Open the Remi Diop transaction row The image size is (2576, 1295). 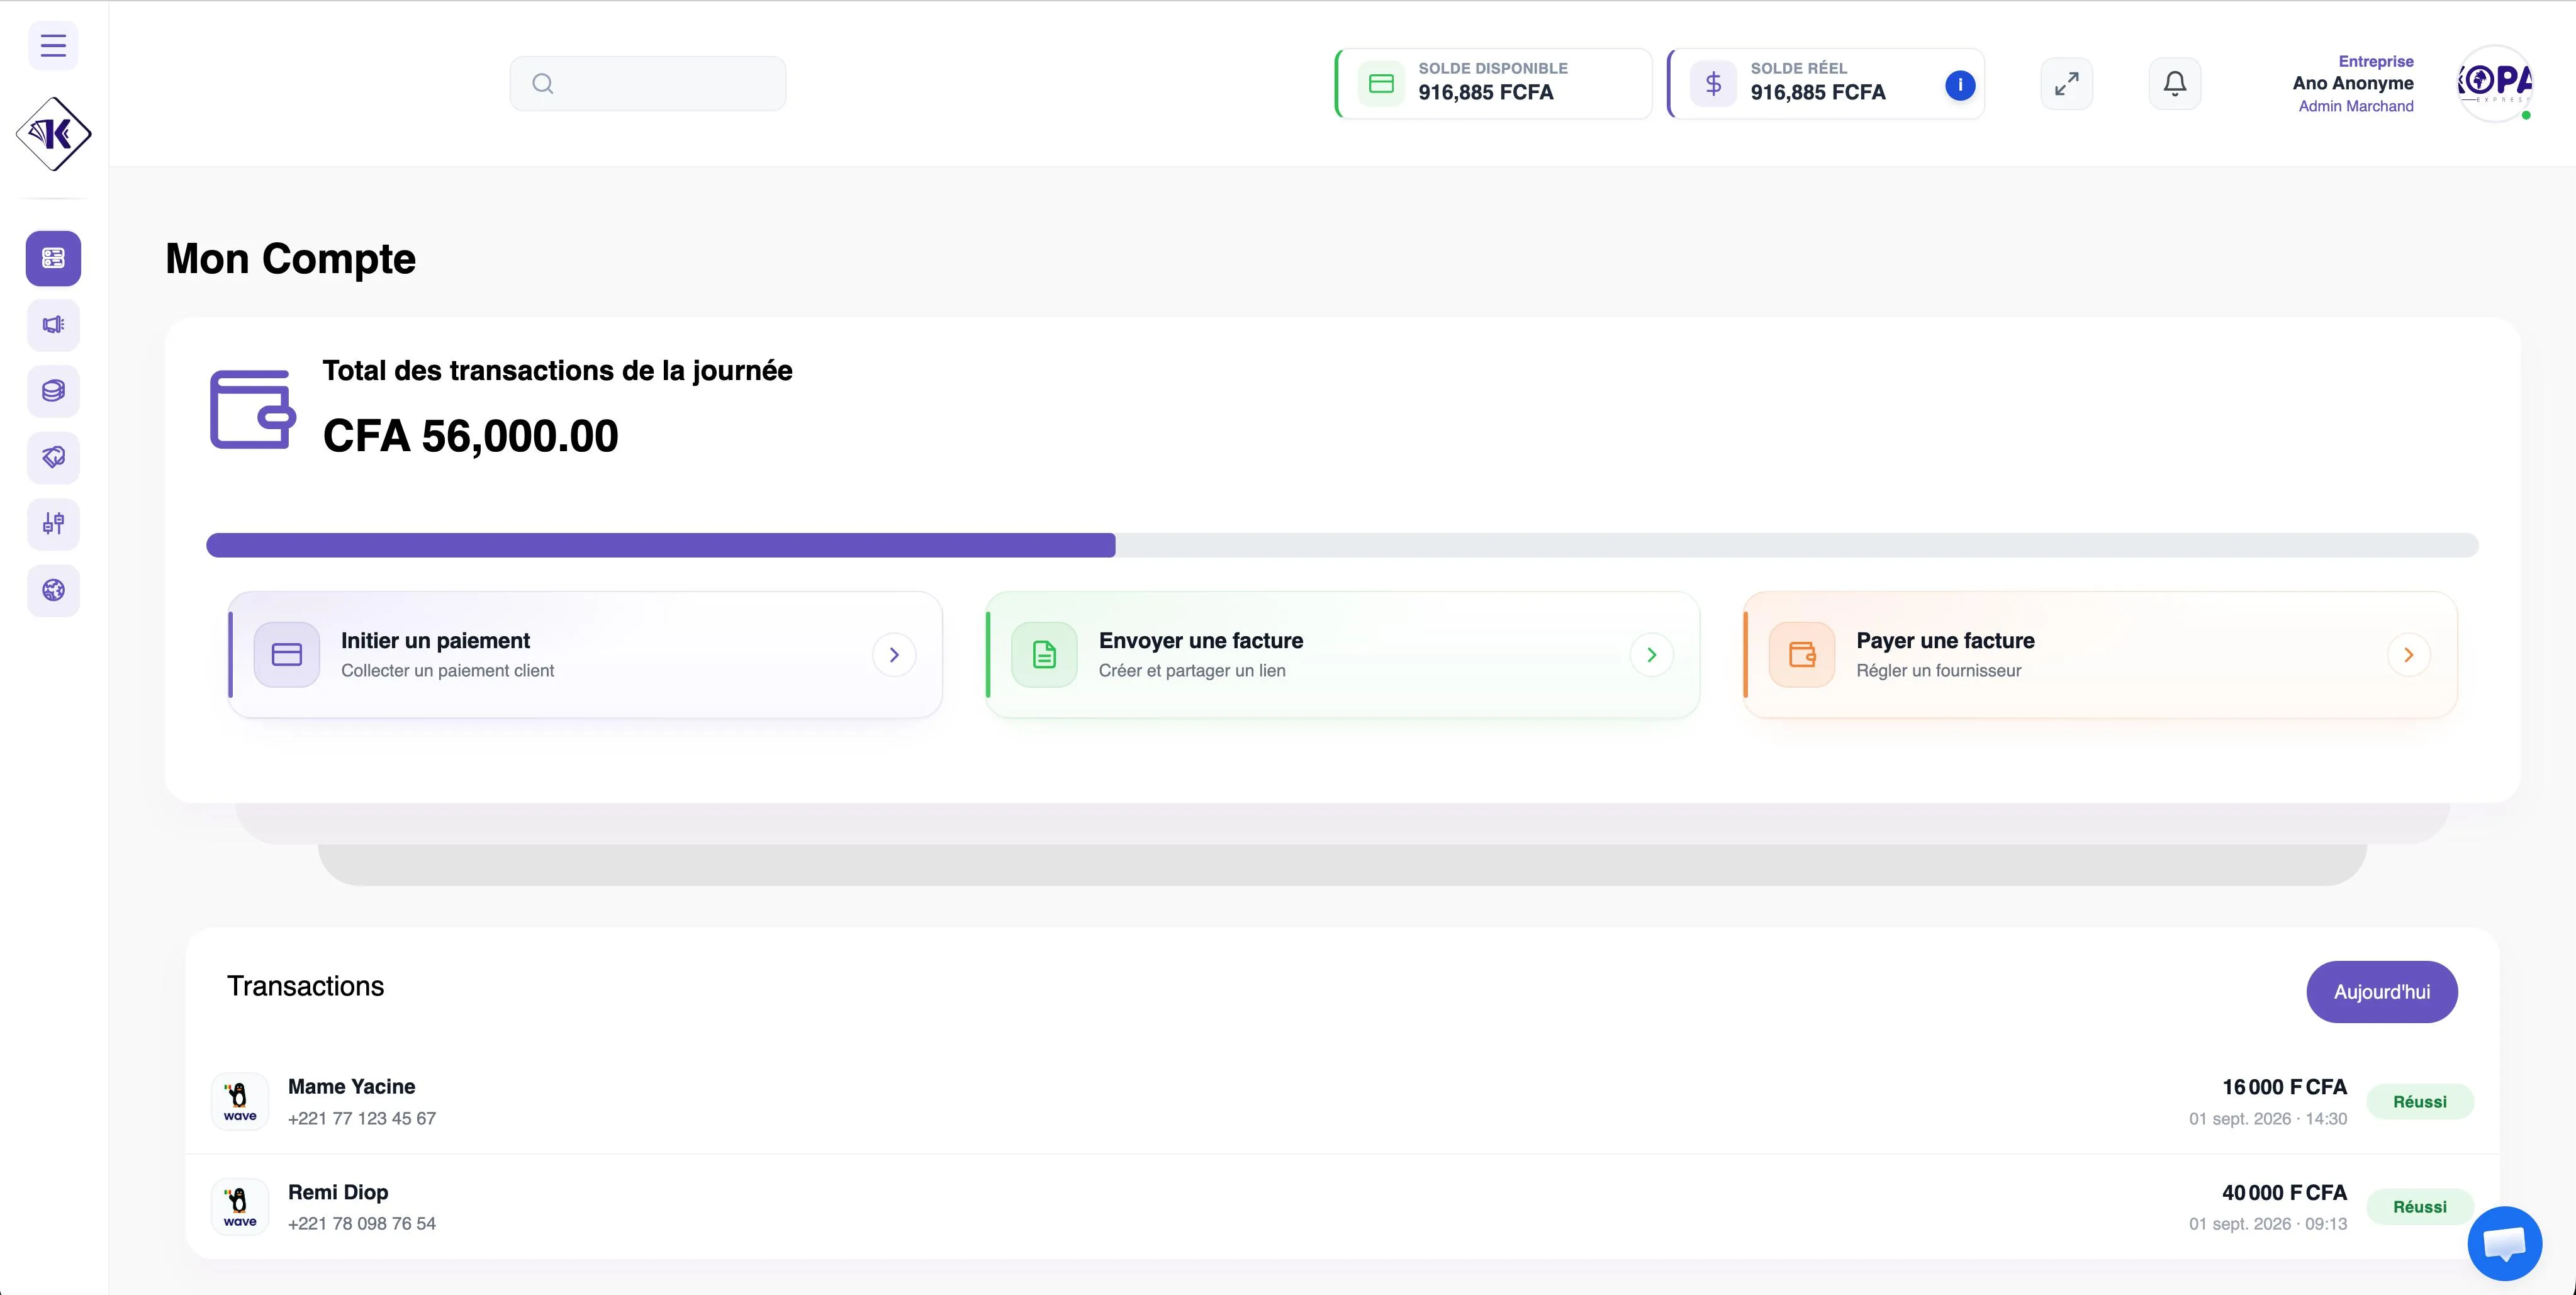[x=1342, y=1207]
